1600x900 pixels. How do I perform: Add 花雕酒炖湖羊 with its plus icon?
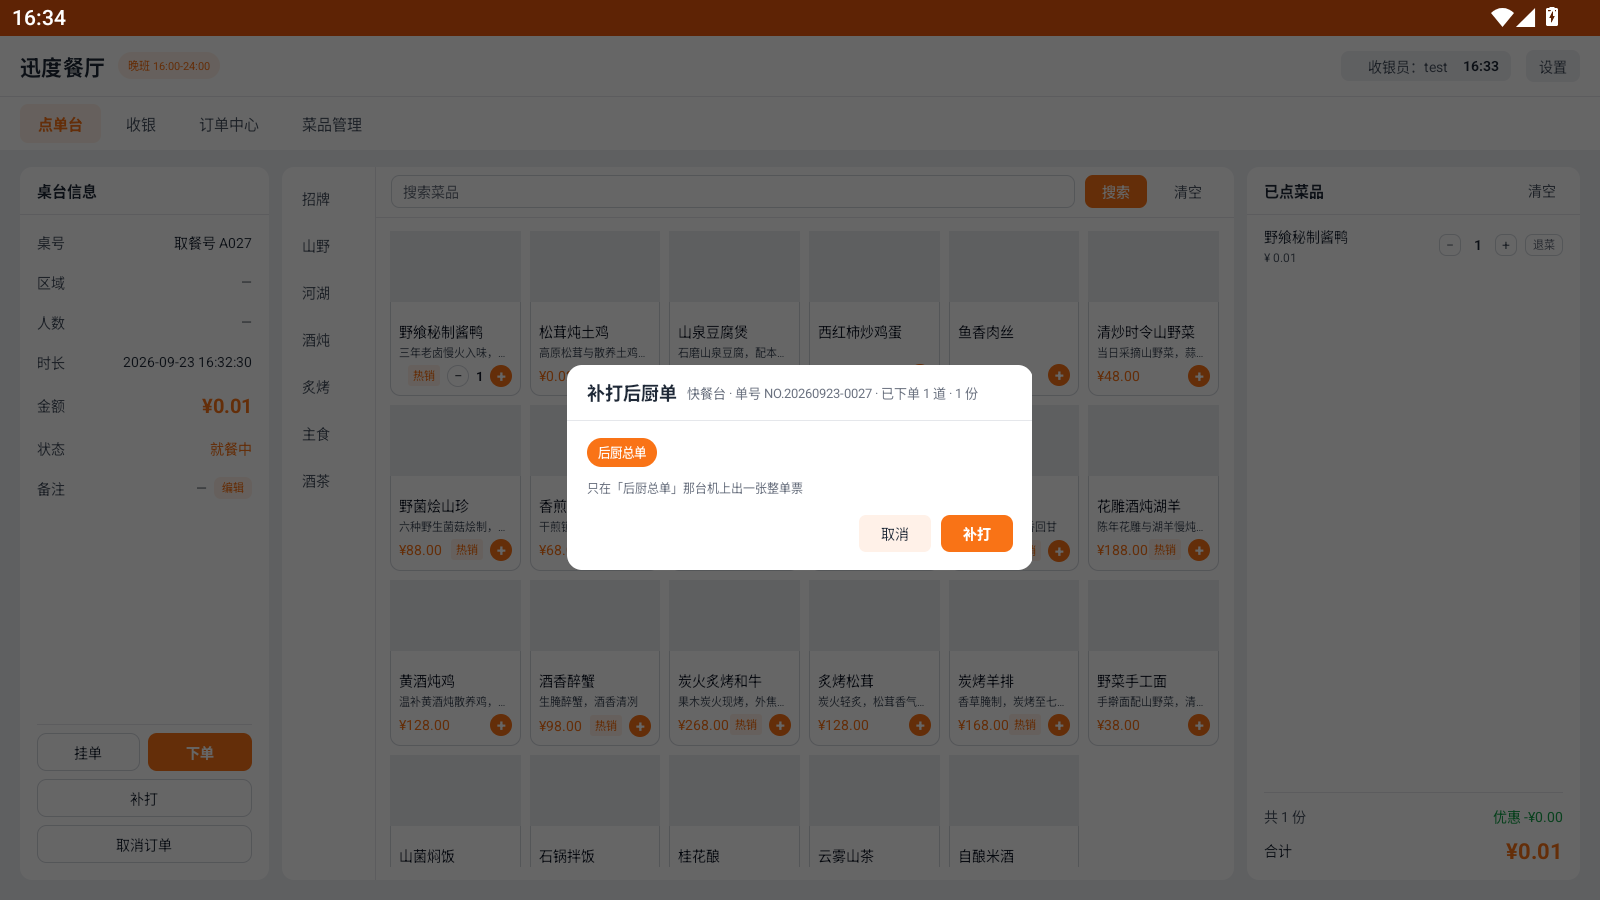pos(1198,550)
